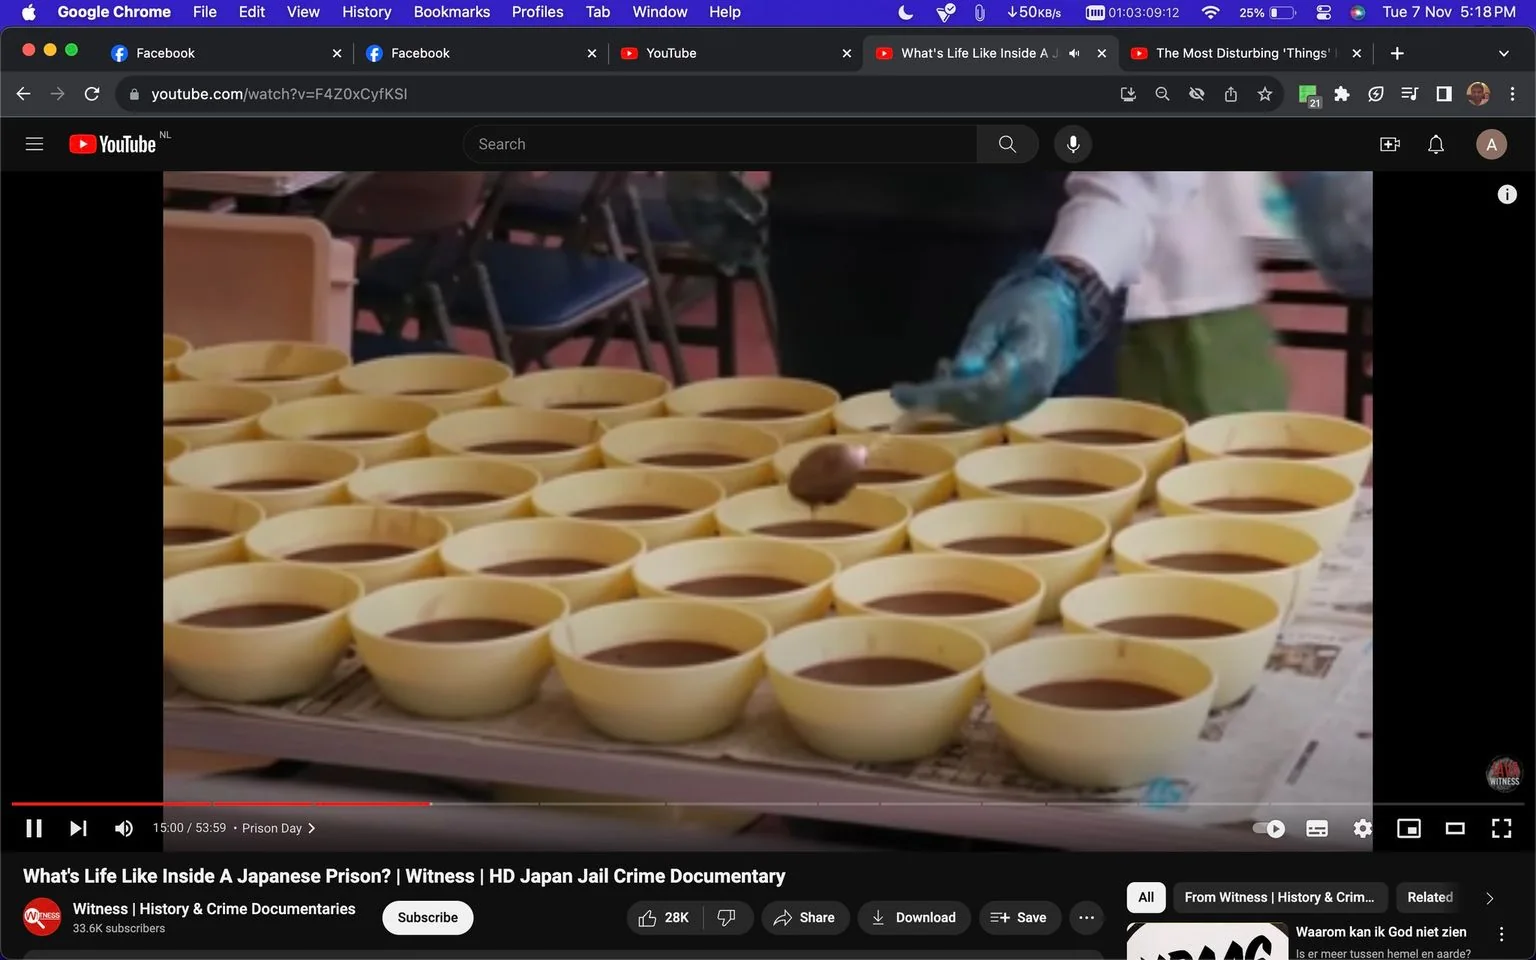This screenshot has height=960, width=1536.
Task: Open media controls in Chrome toolbar
Action: [1410, 94]
